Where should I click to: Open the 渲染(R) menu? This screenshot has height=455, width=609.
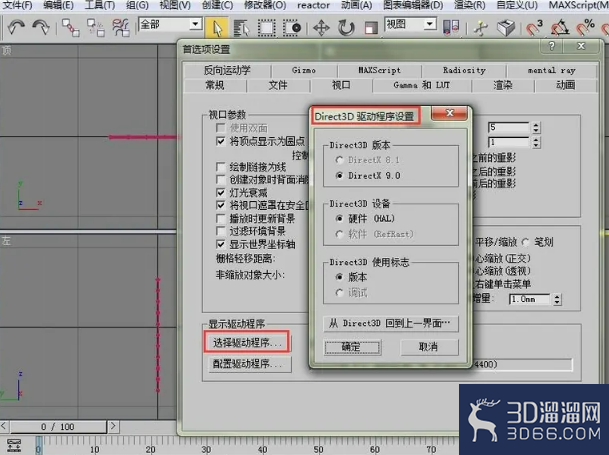click(470, 5)
